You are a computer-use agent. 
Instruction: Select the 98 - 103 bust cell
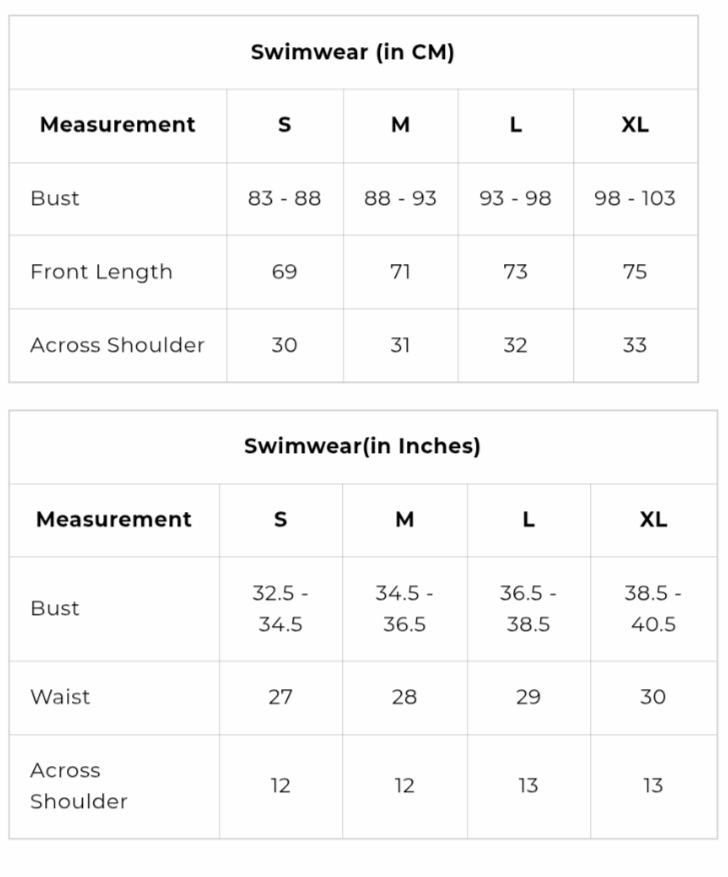point(635,198)
